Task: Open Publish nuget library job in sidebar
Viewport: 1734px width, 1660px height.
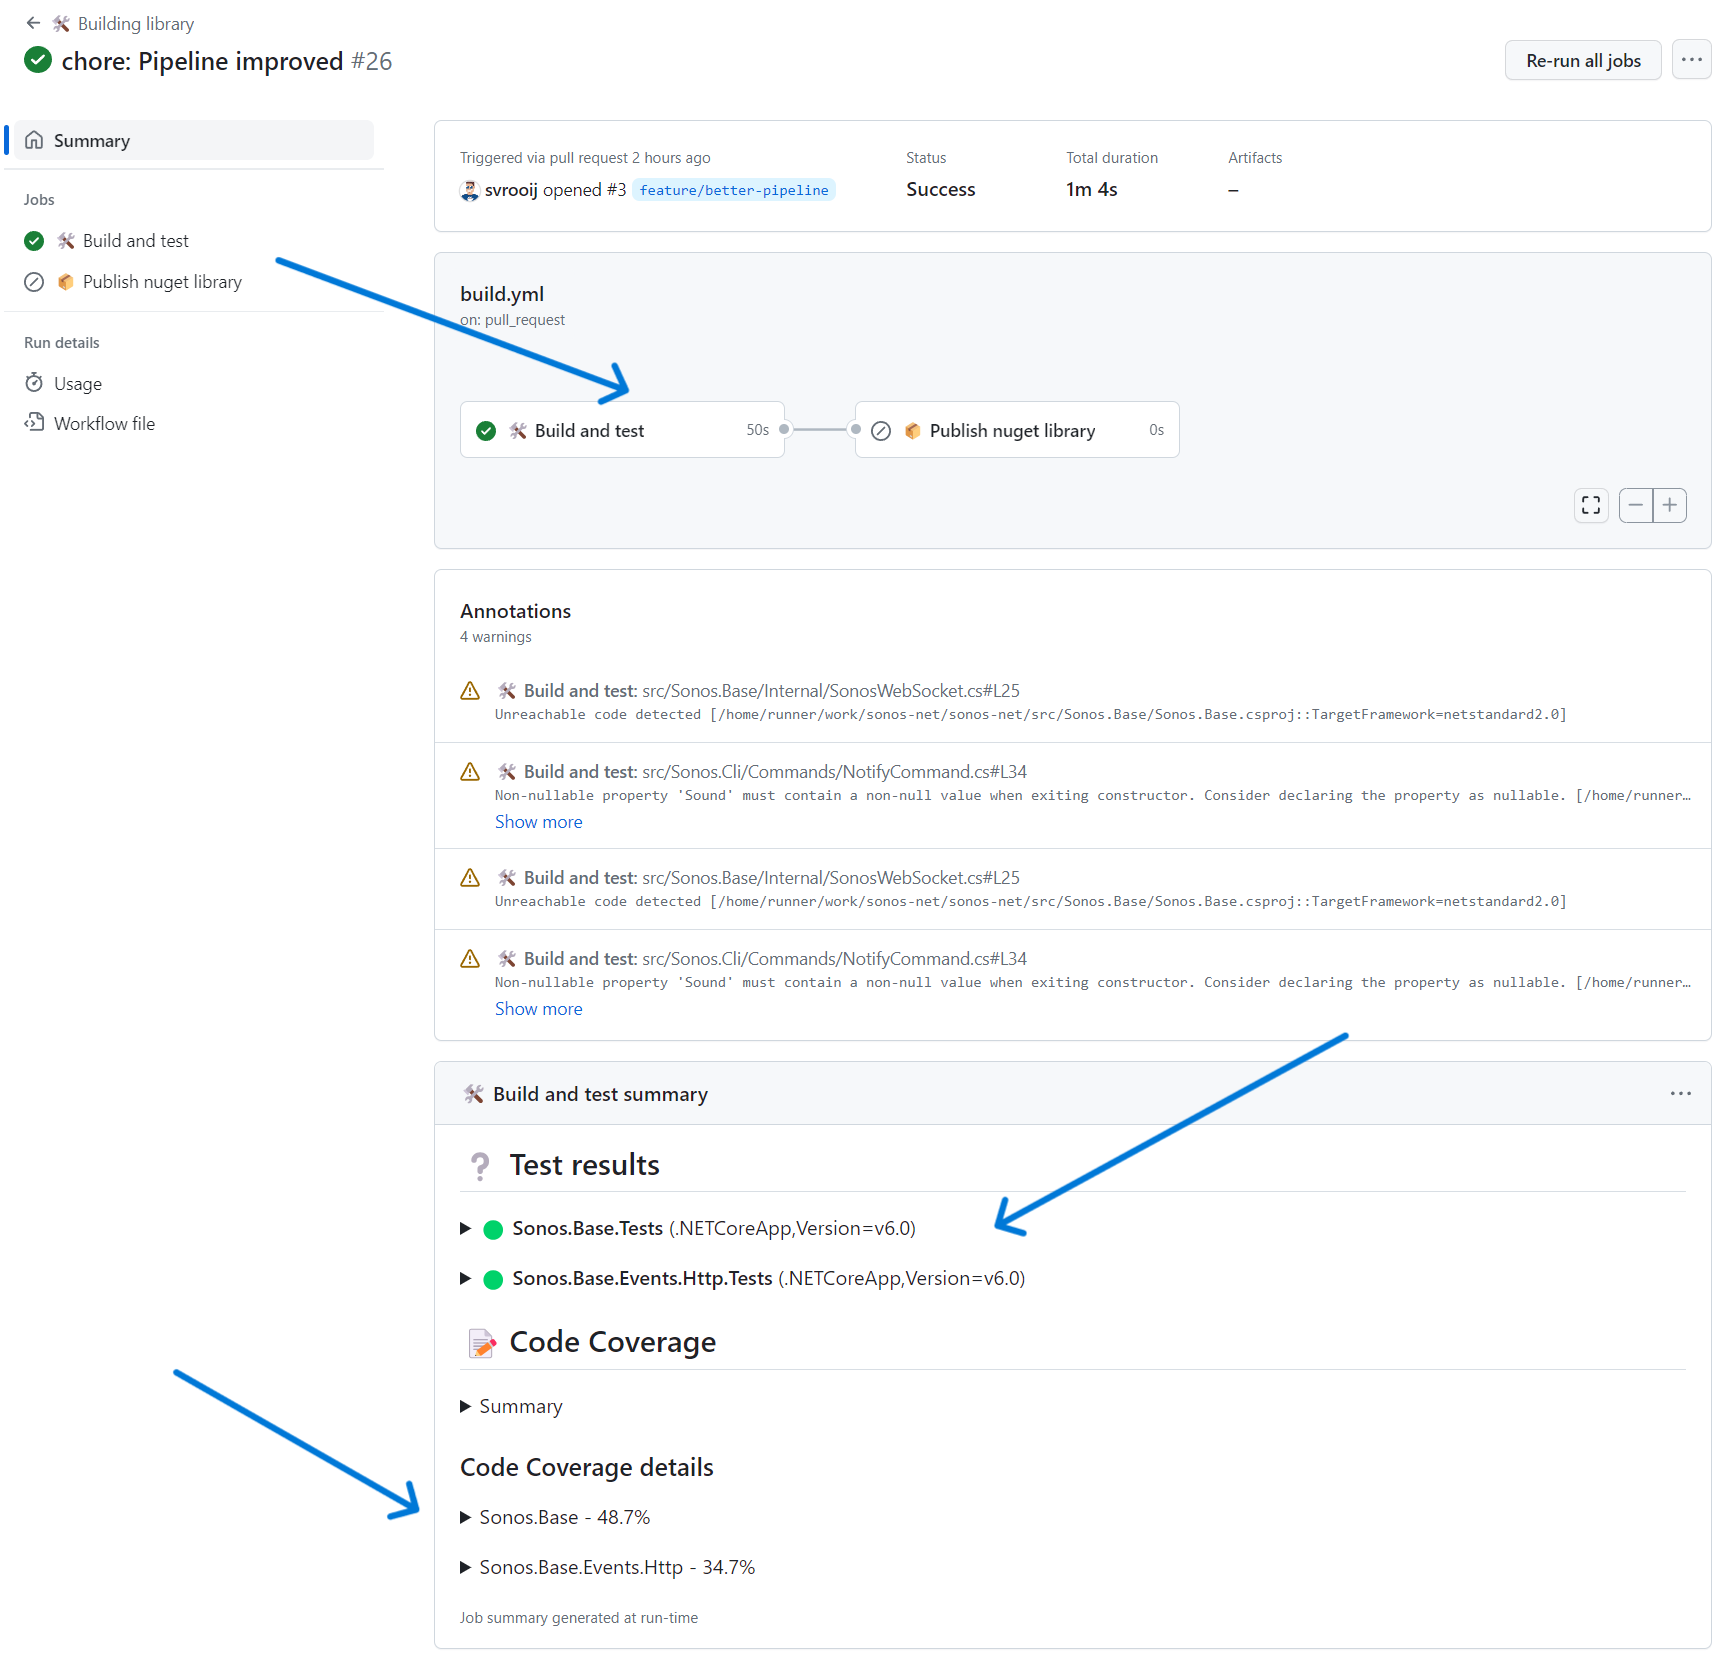Action: 162,282
